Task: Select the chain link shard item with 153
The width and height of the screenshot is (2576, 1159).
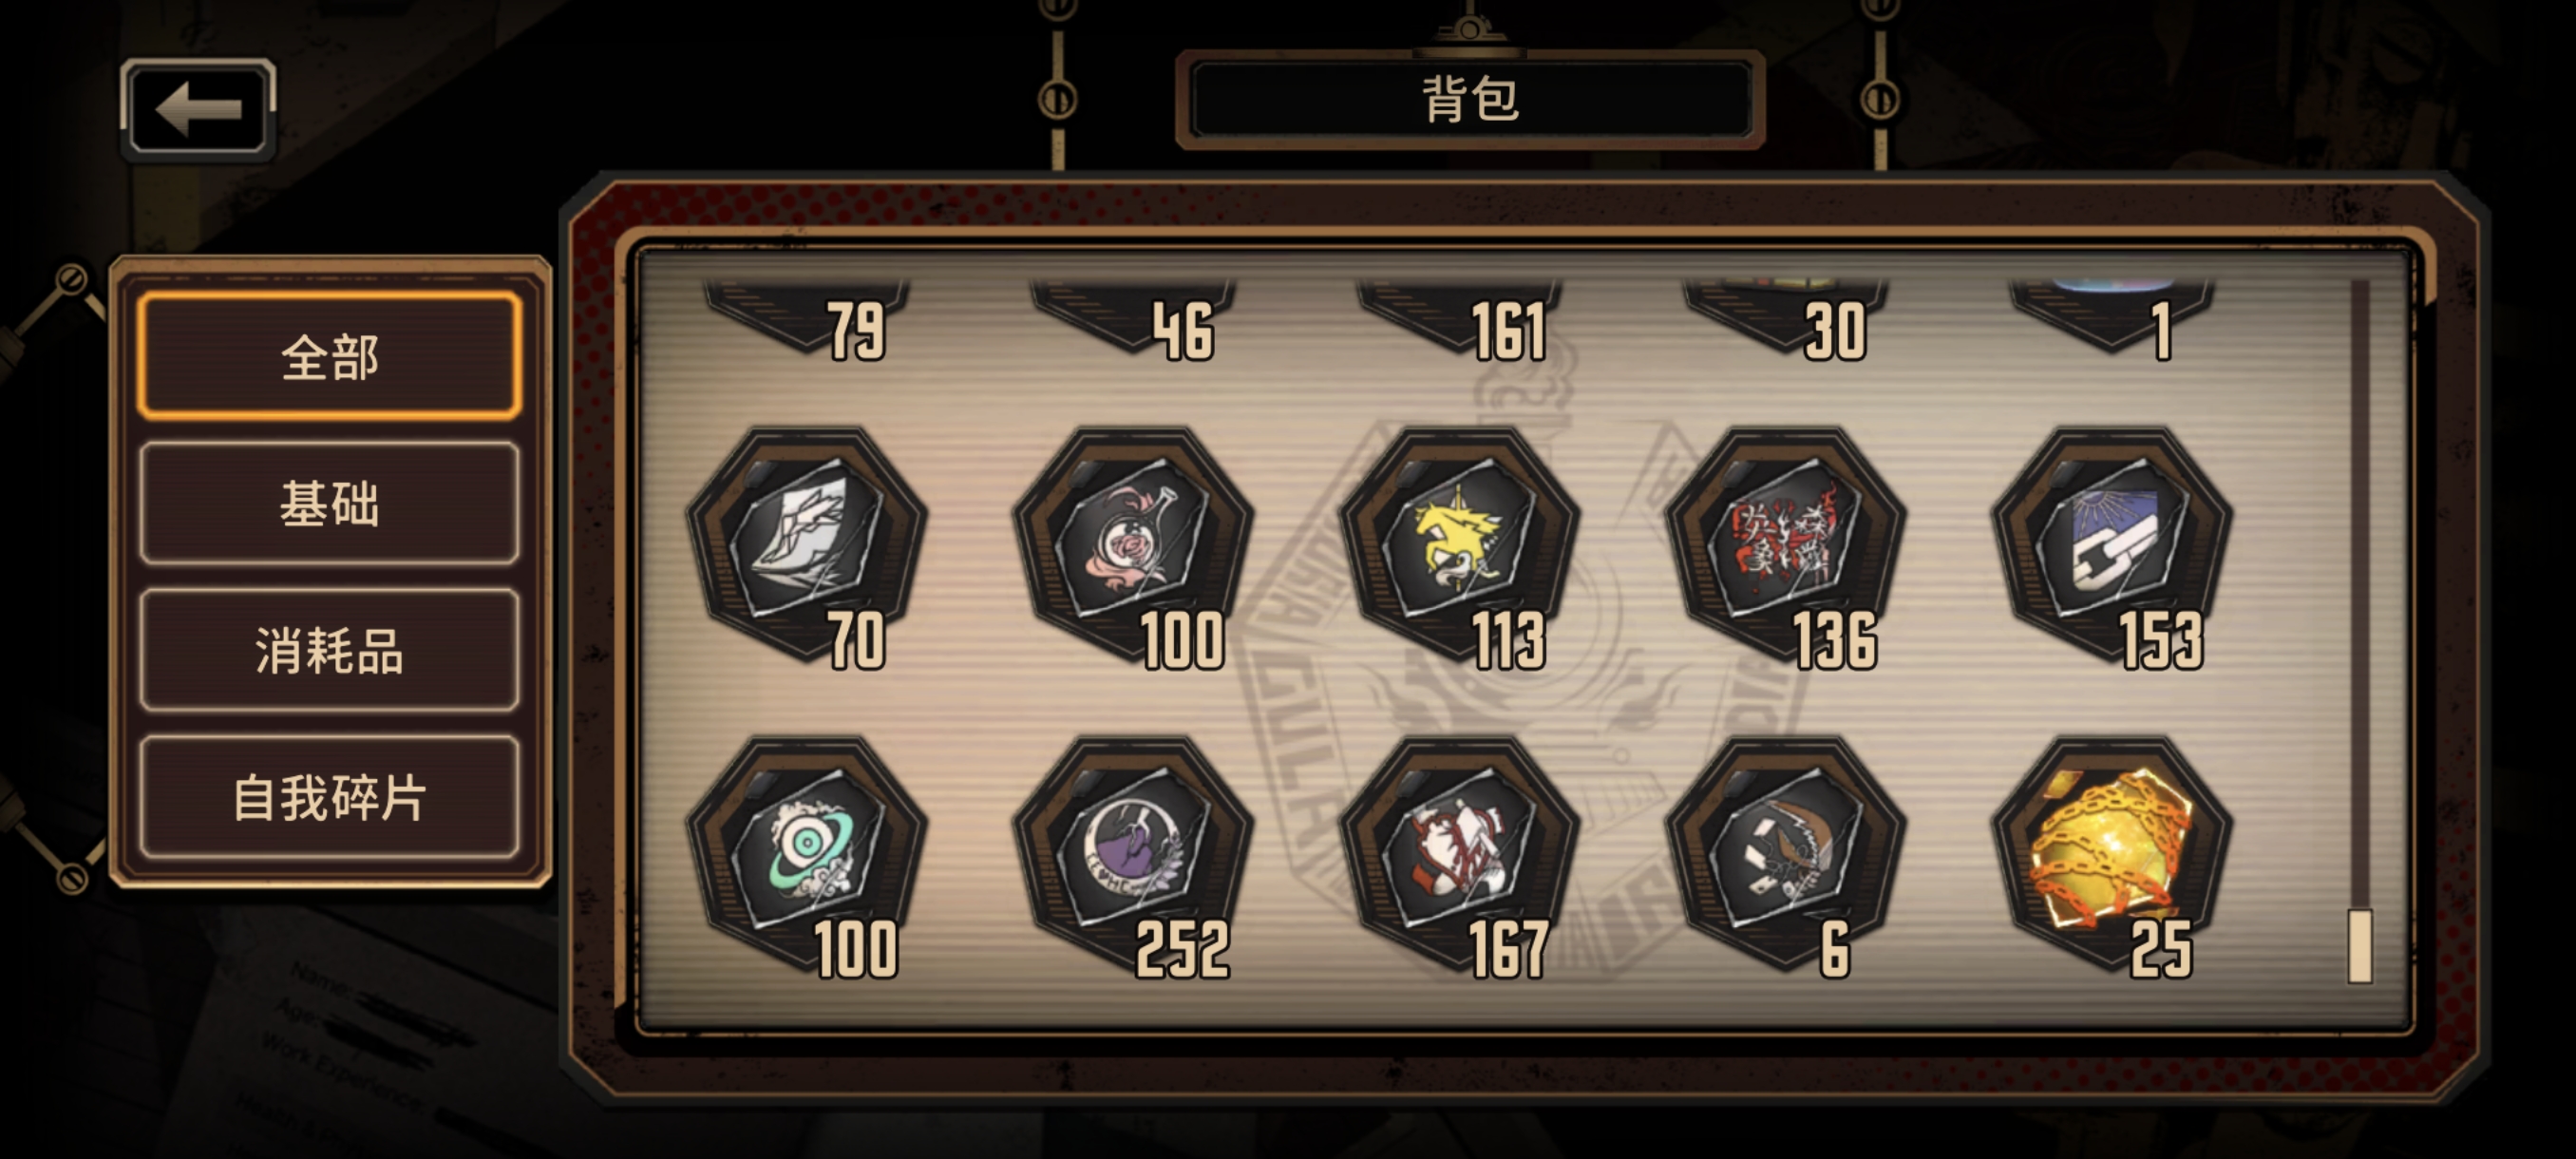Action: click(x=2112, y=547)
